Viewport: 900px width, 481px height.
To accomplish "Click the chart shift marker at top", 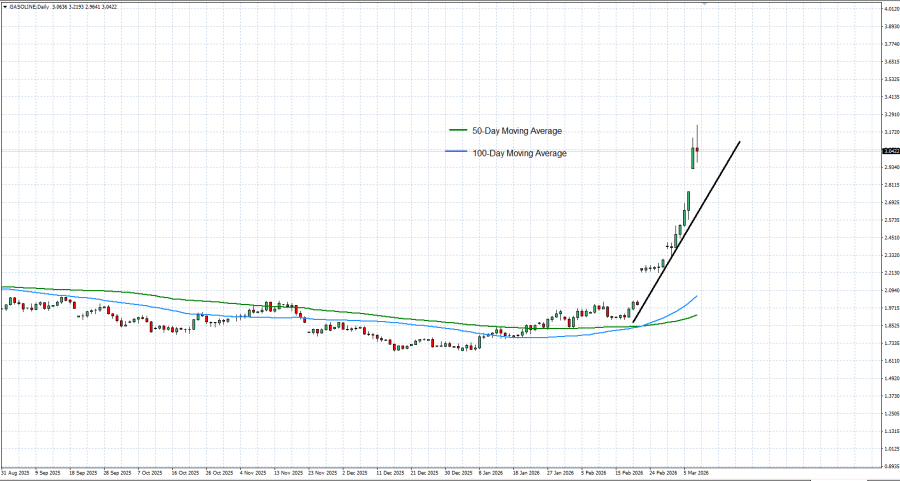I will 704,4.
